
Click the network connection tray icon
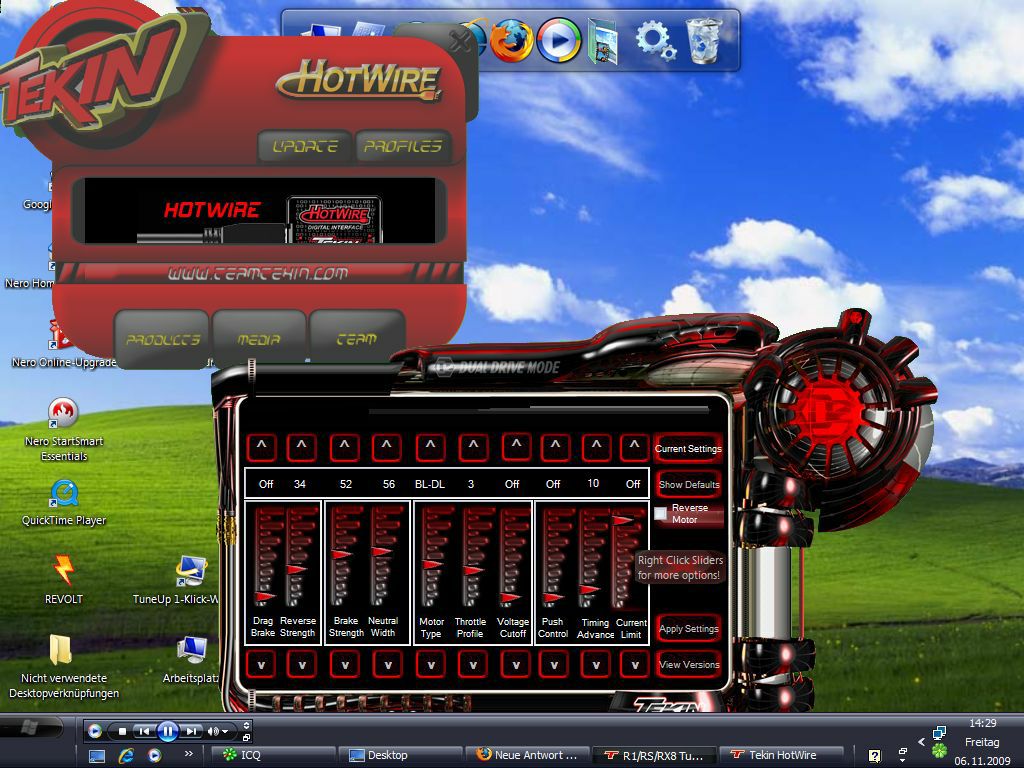coord(940,733)
